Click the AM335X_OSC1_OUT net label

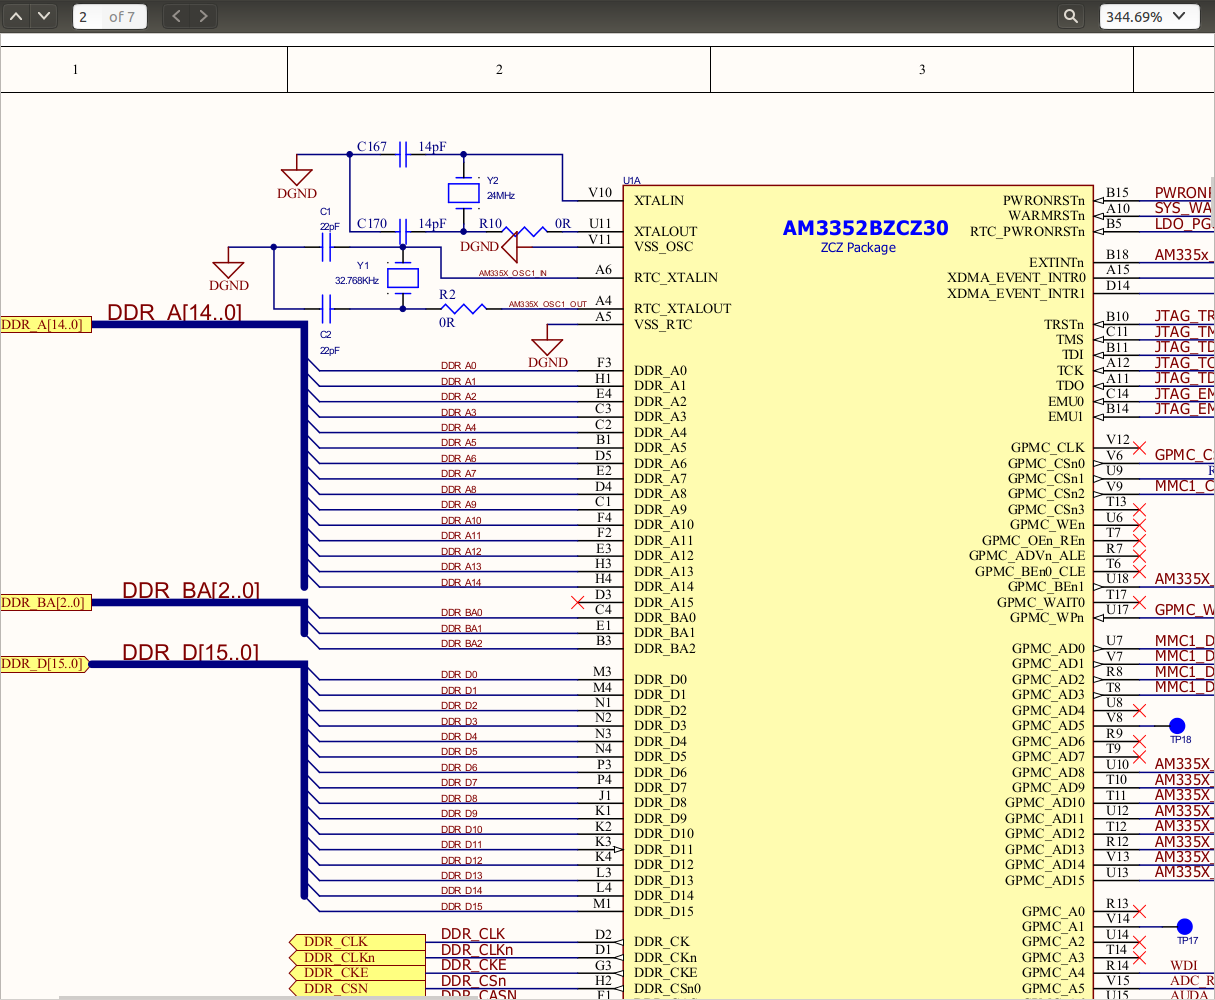pyautogui.click(x=548, y=304)
